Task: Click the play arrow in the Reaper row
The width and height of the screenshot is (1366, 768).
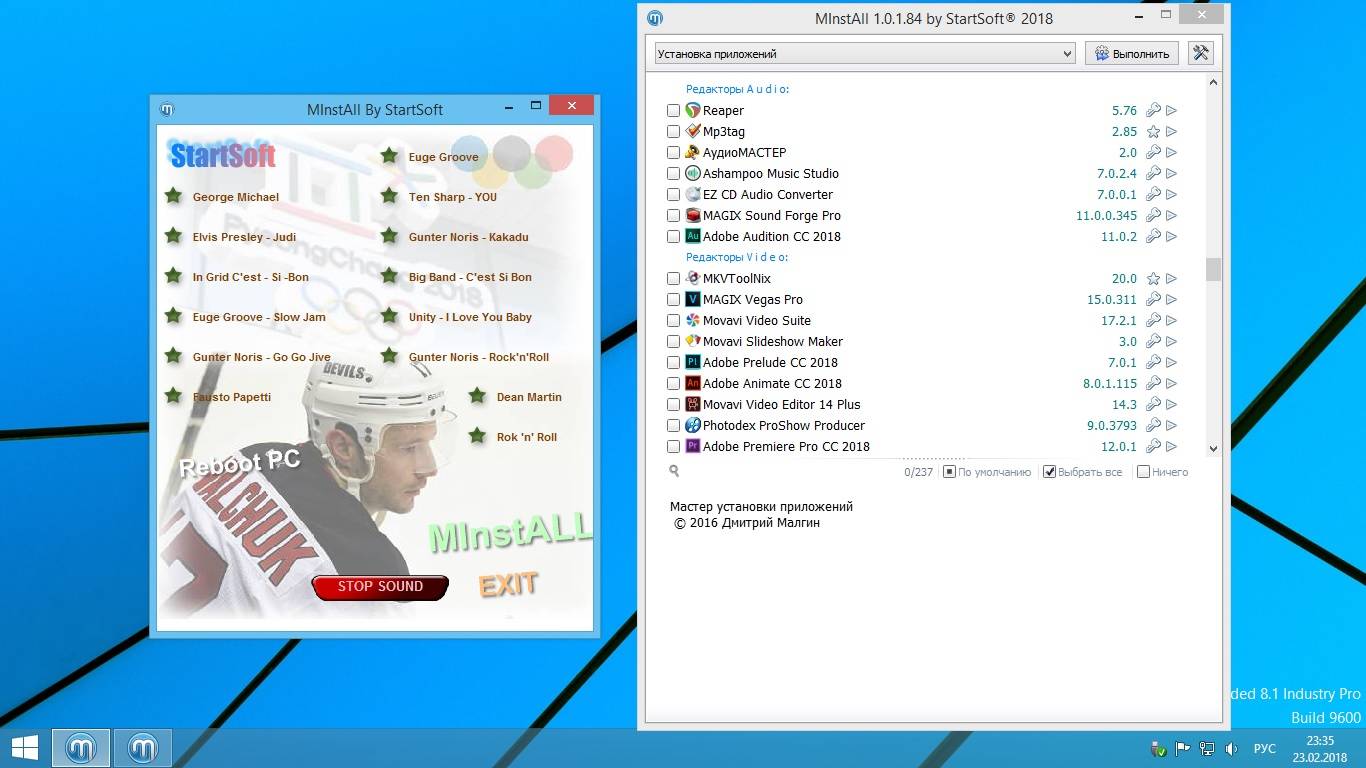Action: pos(1171,111)
